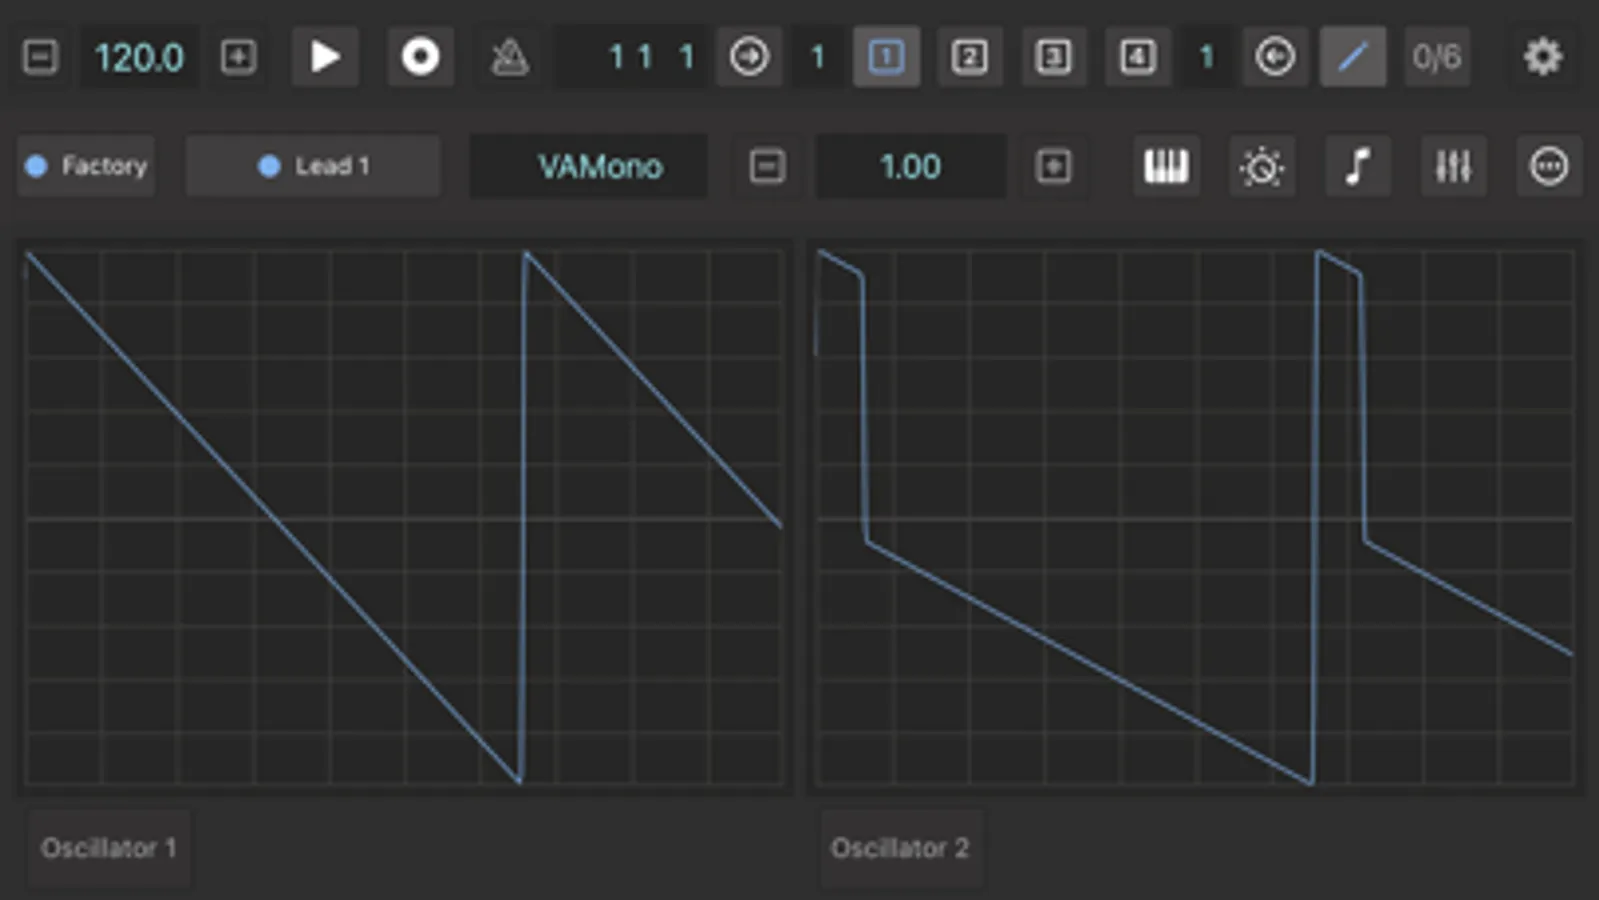Image resolution: width=1599 pixels, height=900 pixels.
Task: Select the 120.0 tempo field
Action: coord(139,57)
